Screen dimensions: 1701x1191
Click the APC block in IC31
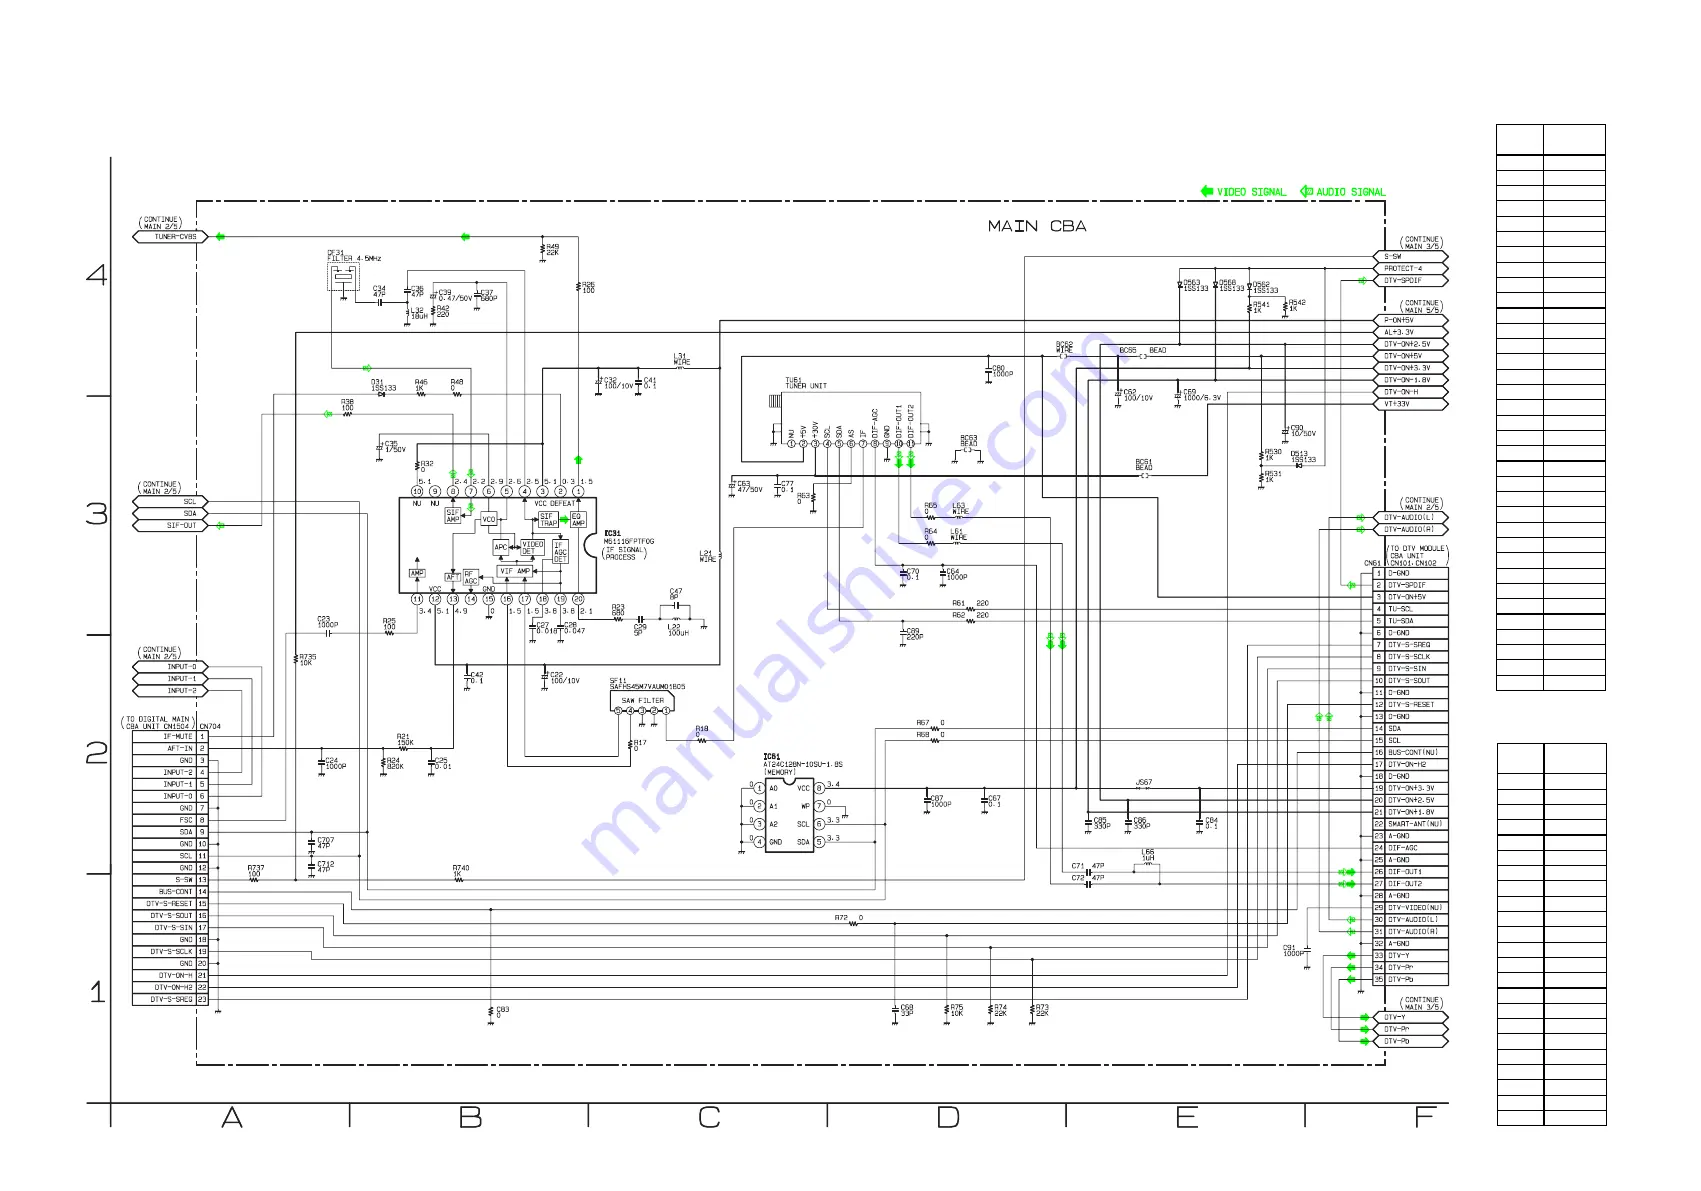pyautogui.click(x=501, y=547)
